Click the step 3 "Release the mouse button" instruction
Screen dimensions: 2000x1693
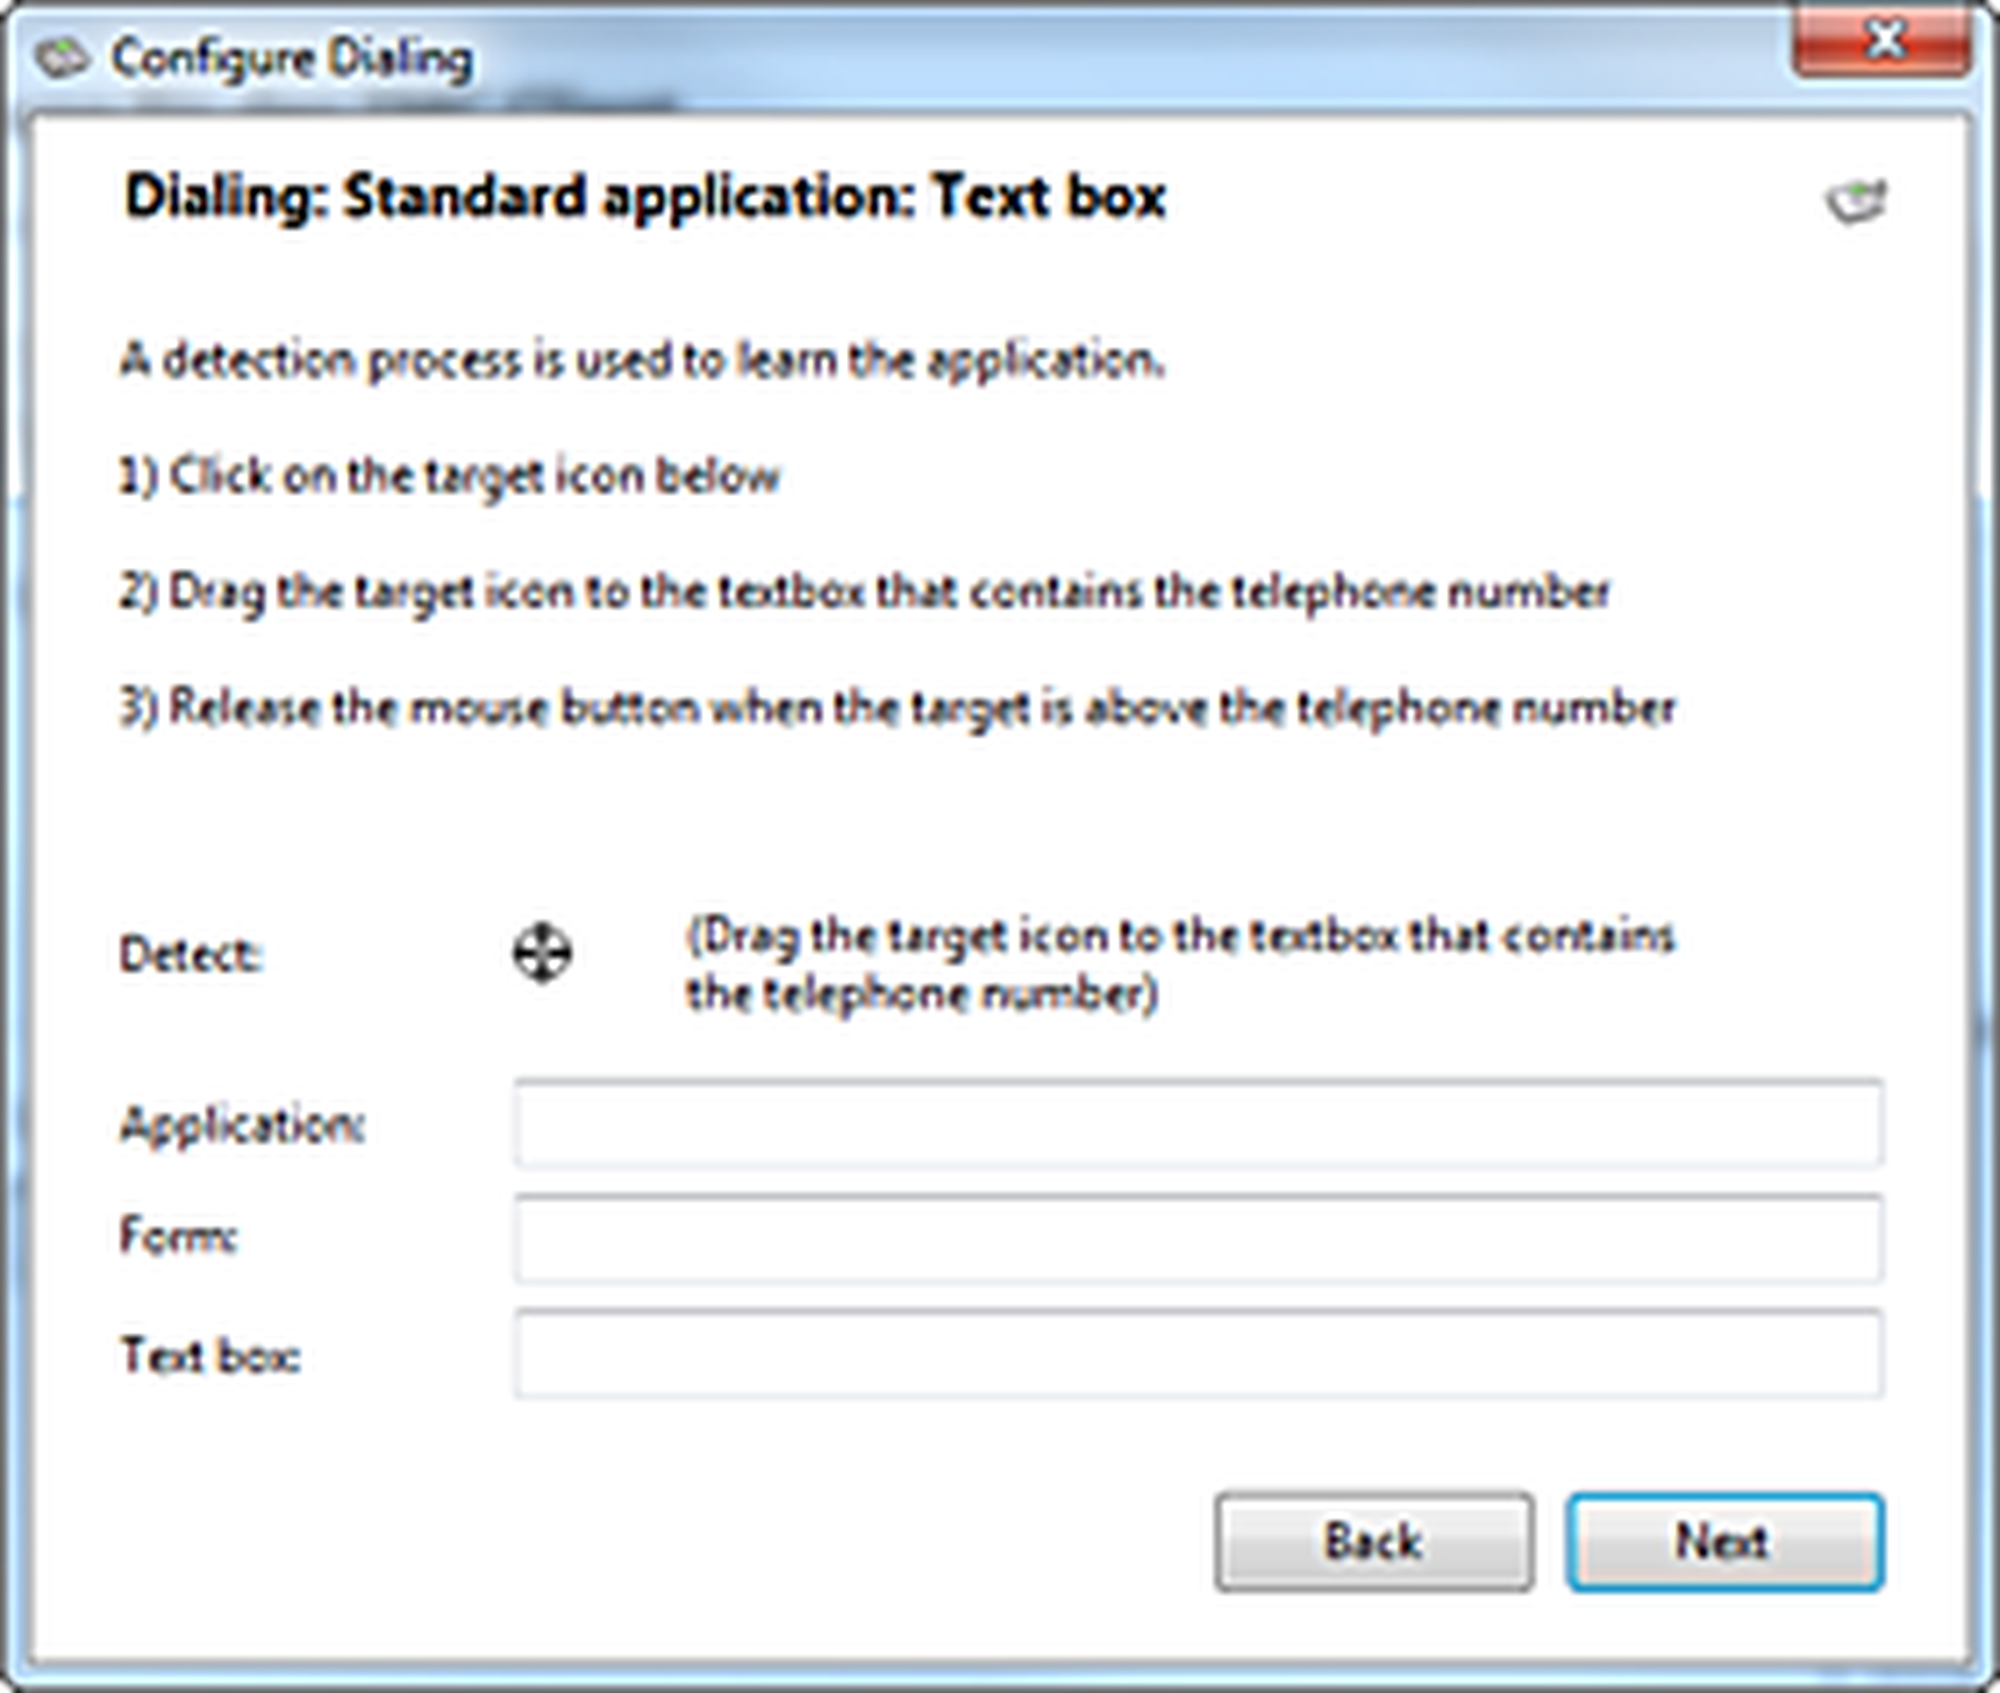pyautogui.click(x=897, y=708)
